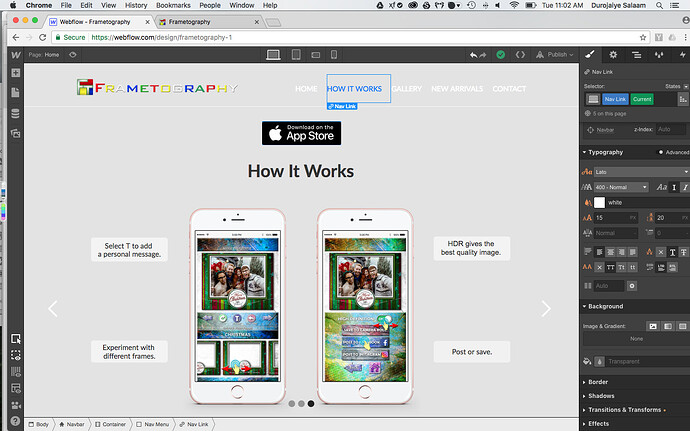Justify the text
This screenshot has width=690, height=431.
pos(632,252)
